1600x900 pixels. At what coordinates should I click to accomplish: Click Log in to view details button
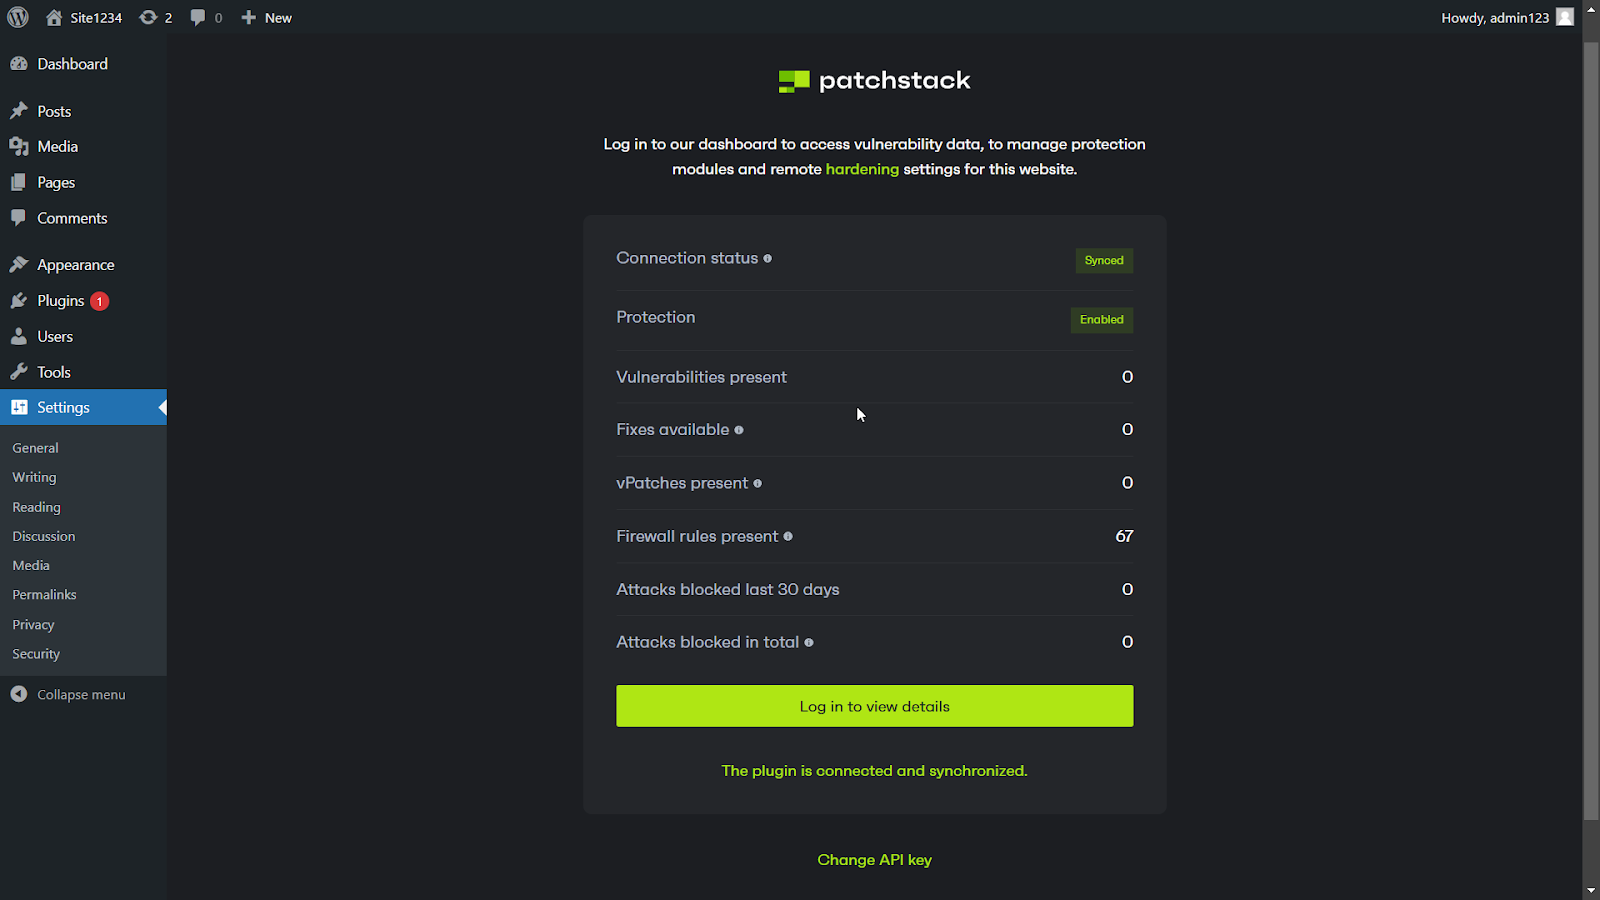874,706
